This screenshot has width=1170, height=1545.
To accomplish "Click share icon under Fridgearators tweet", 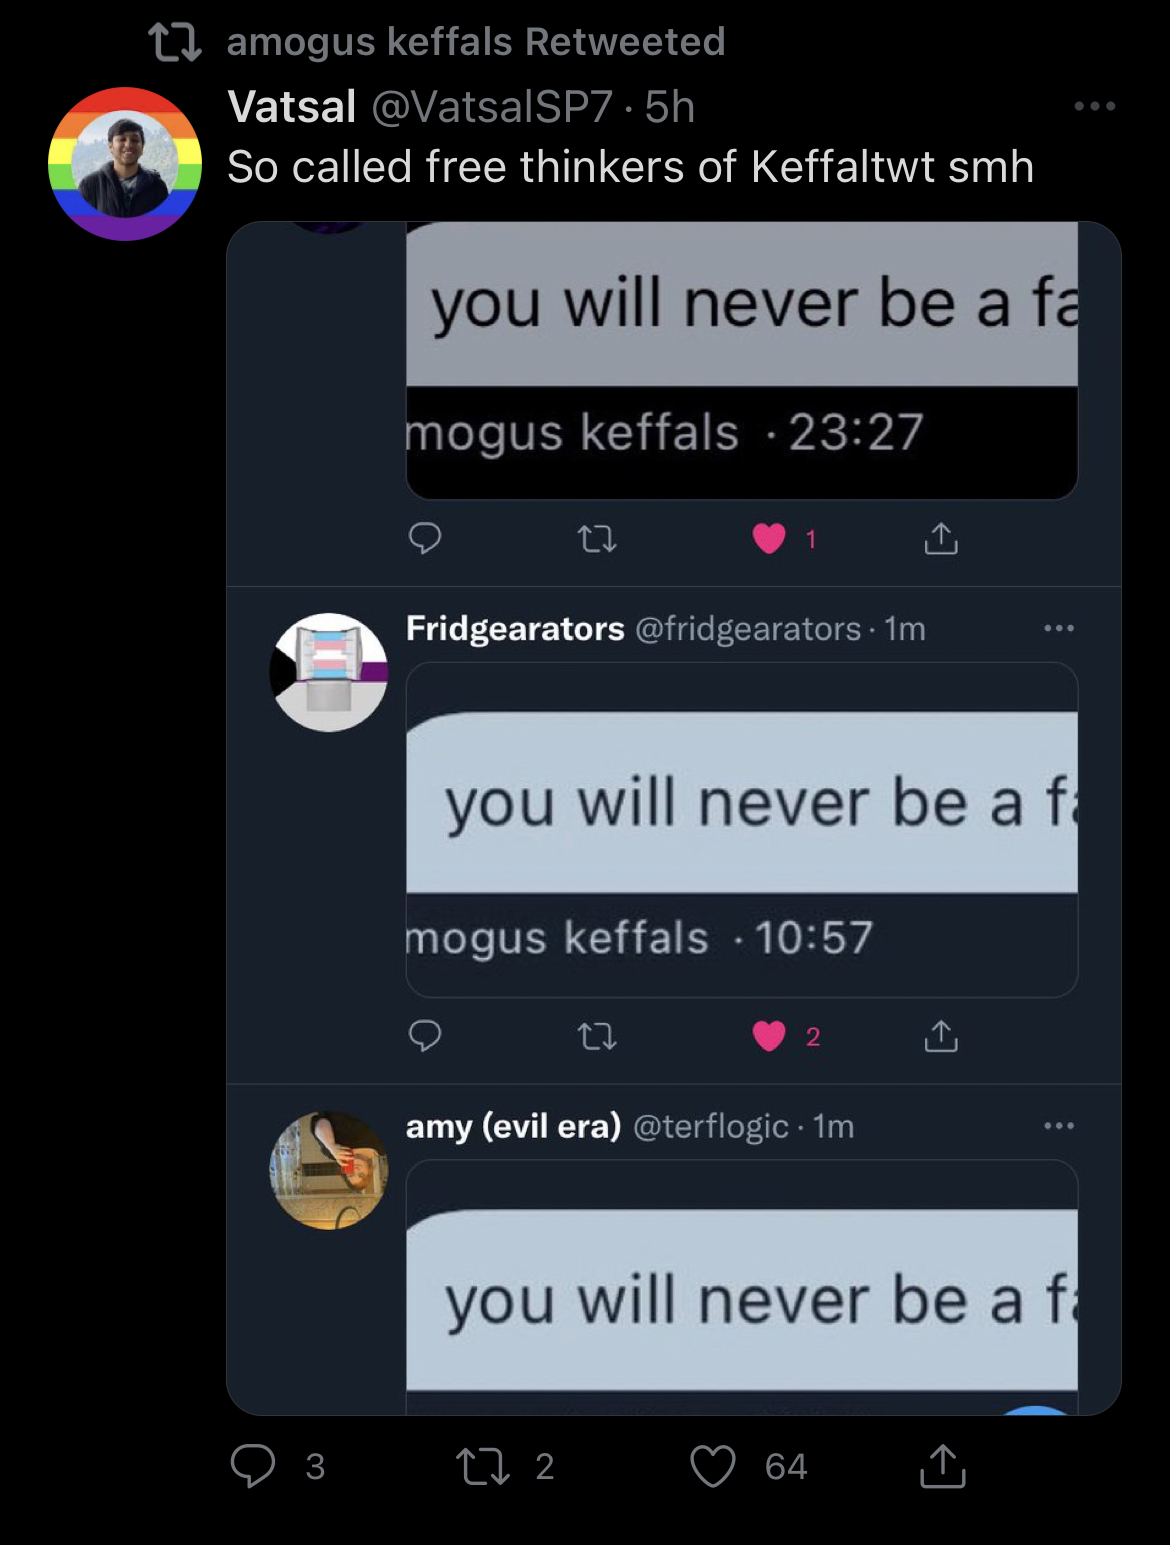I will click(x=941, y=1036).
